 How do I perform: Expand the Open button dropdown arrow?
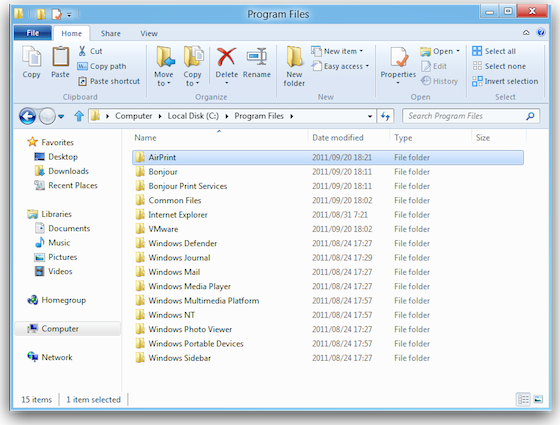[x=458, y=51]
